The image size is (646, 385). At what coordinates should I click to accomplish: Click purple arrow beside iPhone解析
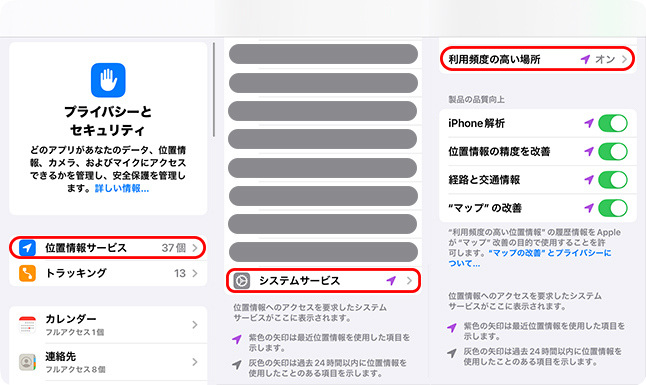589,123
